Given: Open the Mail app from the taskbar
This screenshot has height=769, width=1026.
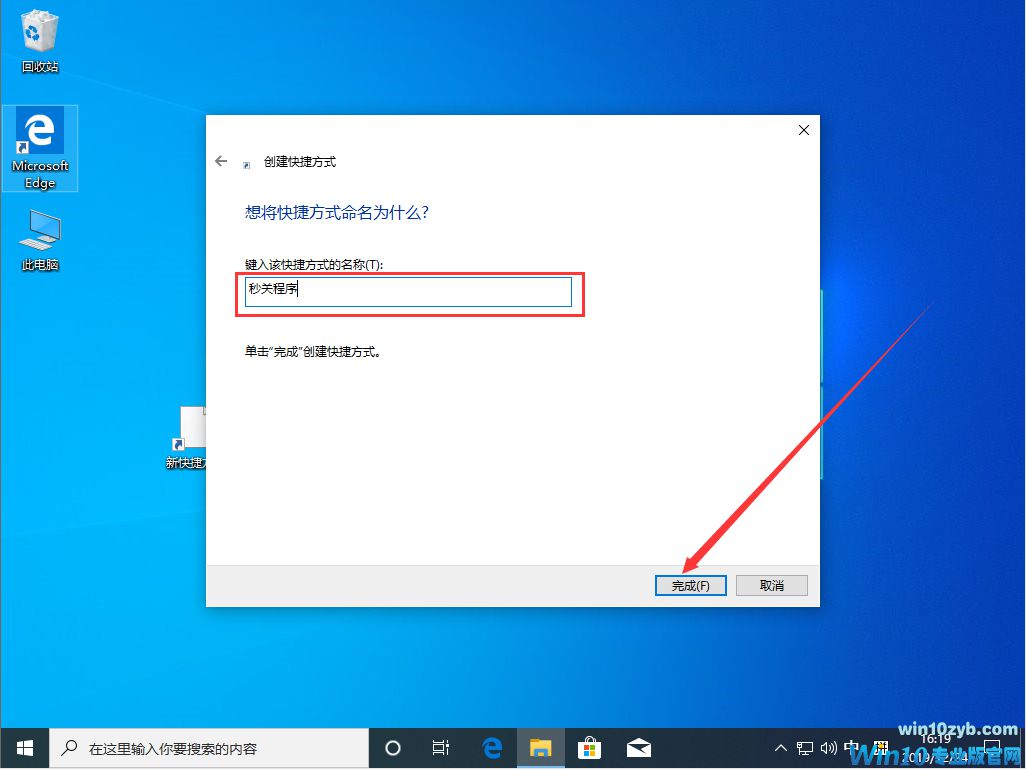Looking at the screenshot, I should click(x=639, y=747).
